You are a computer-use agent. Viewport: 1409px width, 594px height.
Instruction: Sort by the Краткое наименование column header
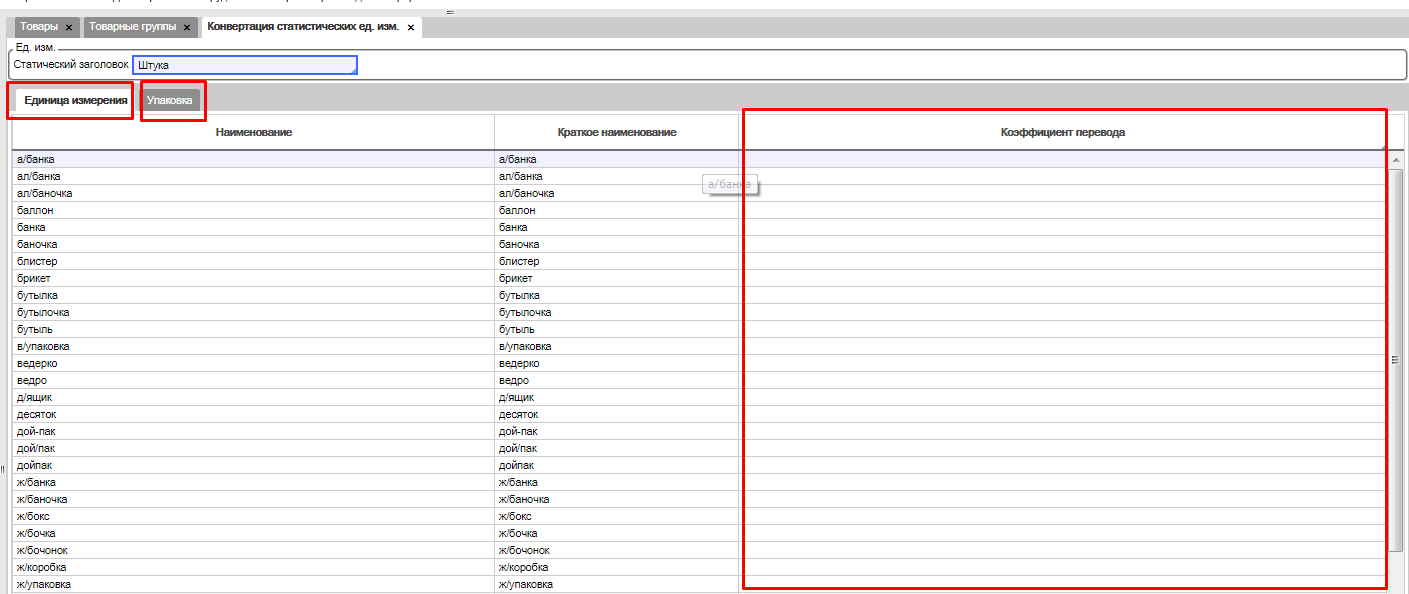click(616, 133)
